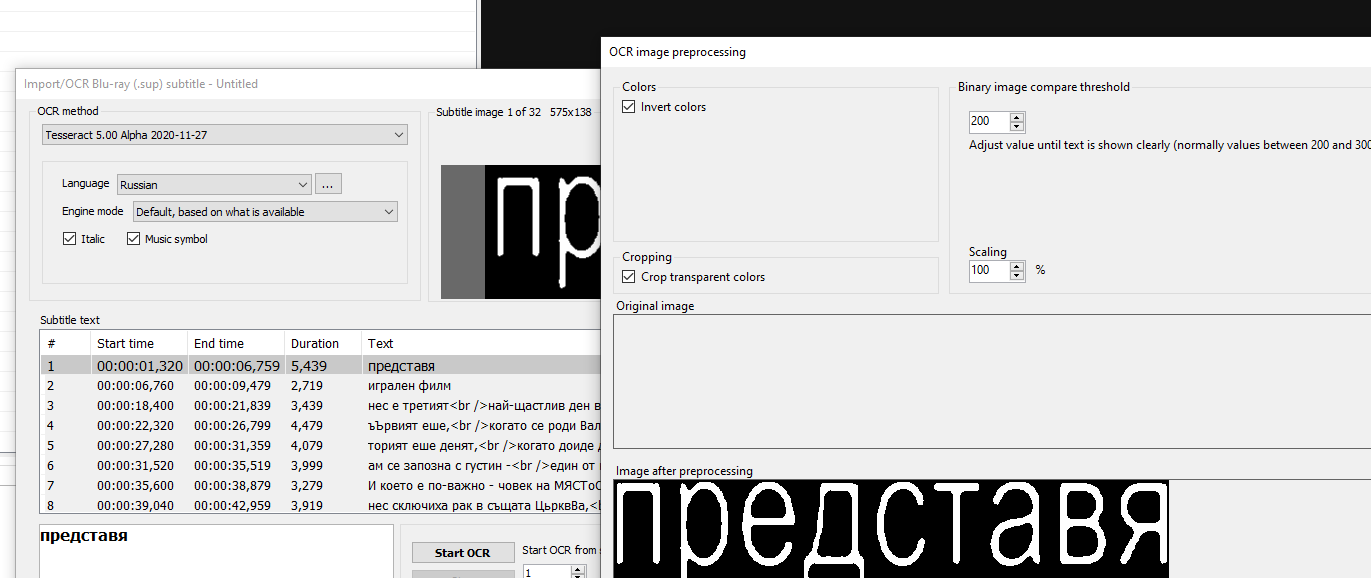
Task: Uncheck Crop transparent colors
Action: pyautogui.click(x=628, y=276)
